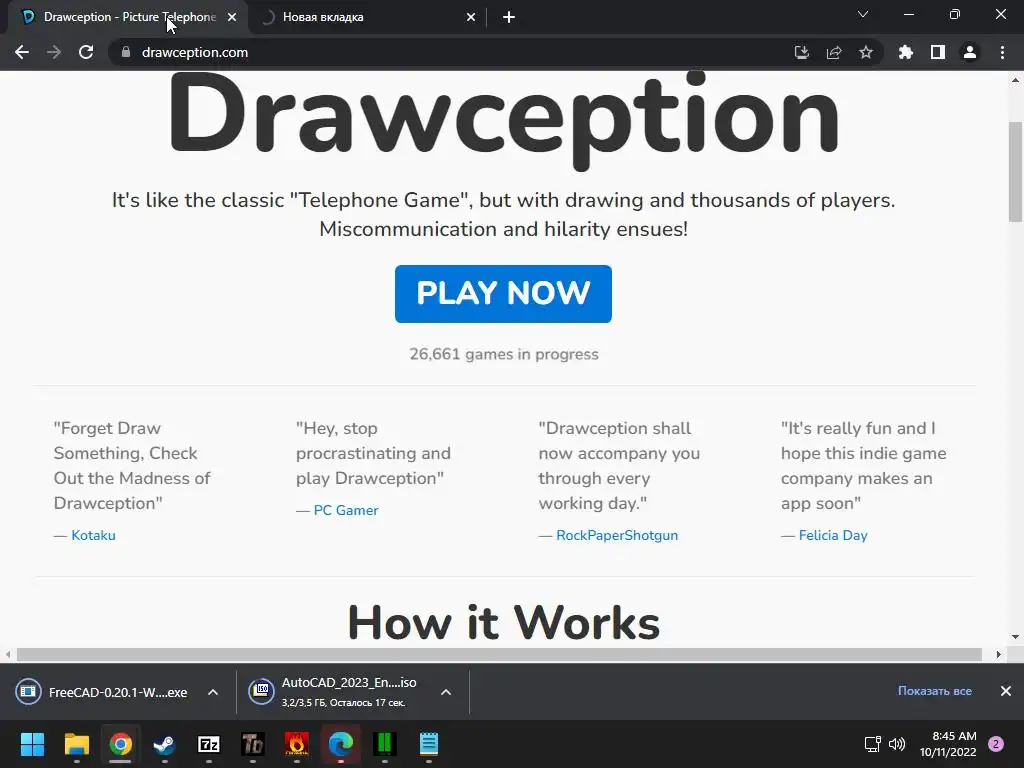
Task: Launch Steam from the taskbar
Action: pyautogui.click(x=164, y=744)
